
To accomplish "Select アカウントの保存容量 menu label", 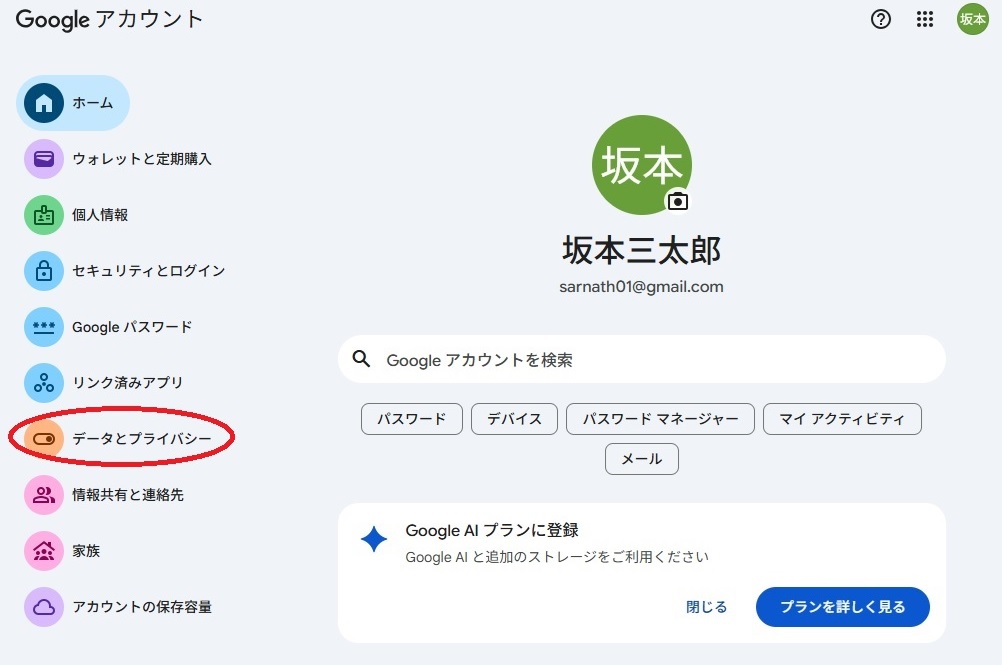I will pyautogui.click(x=142, y=607).
